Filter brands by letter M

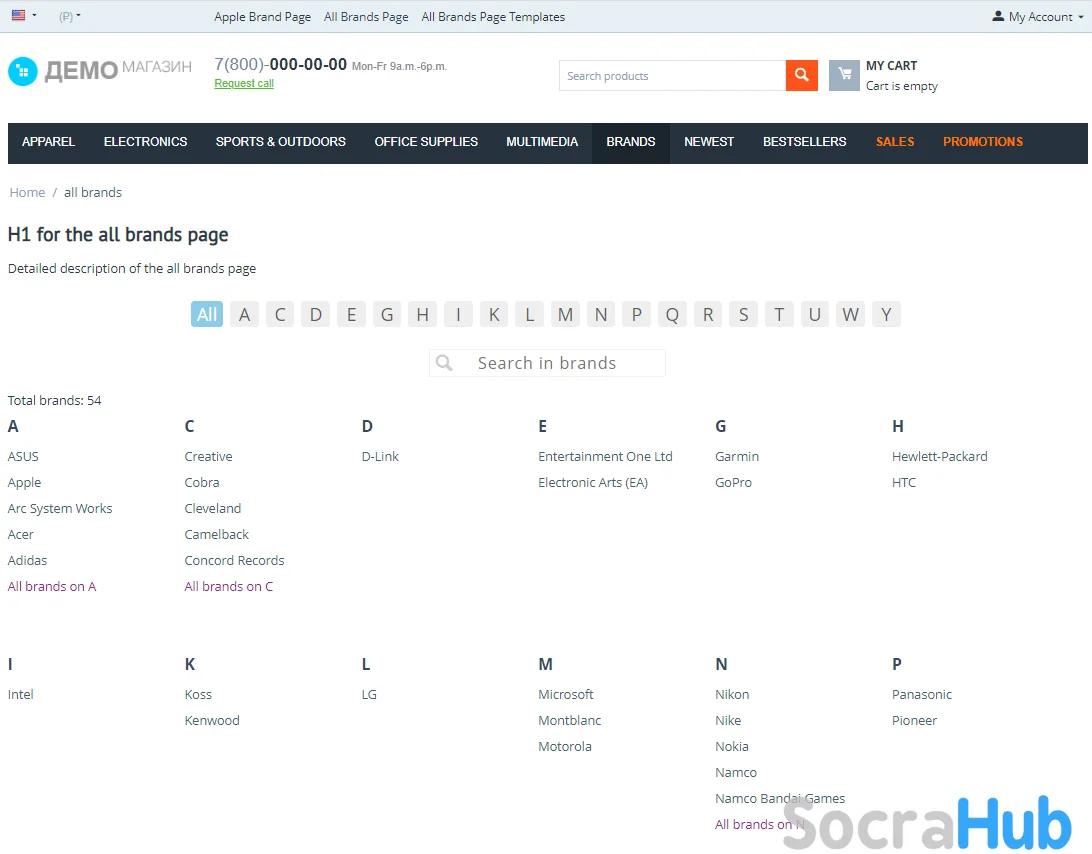click(x=565, y=315)
